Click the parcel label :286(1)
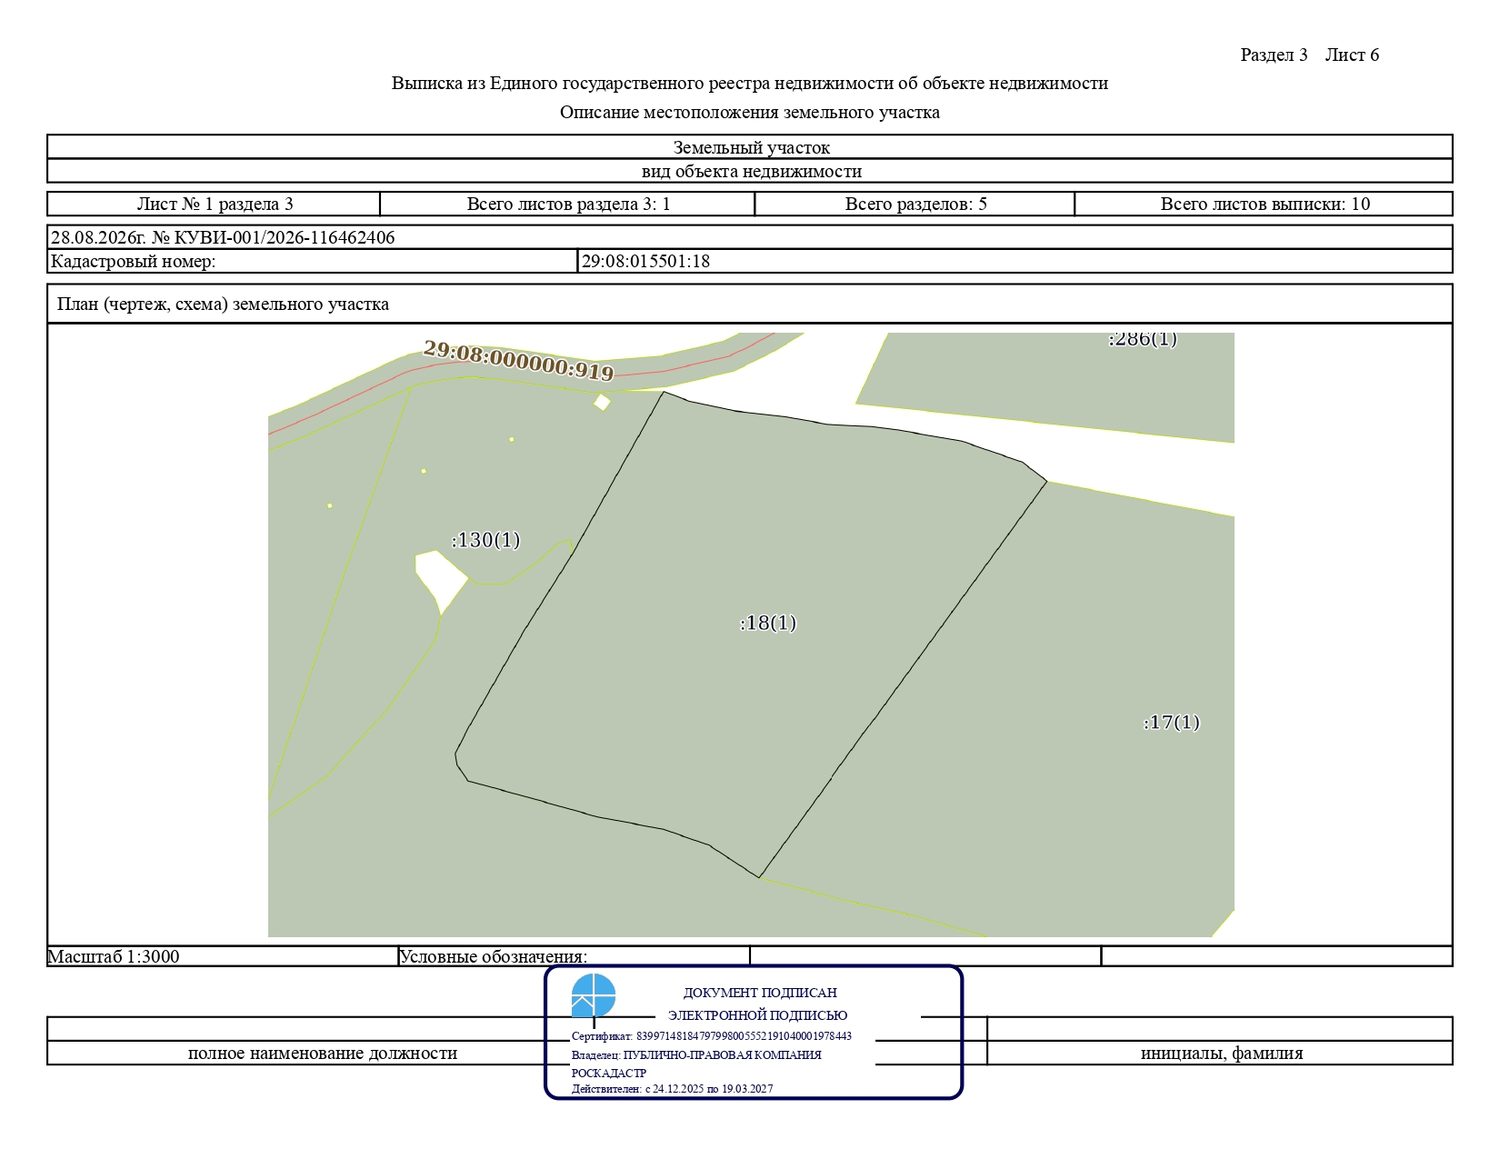The image size is (1500, 1159). click(1142, 339)
